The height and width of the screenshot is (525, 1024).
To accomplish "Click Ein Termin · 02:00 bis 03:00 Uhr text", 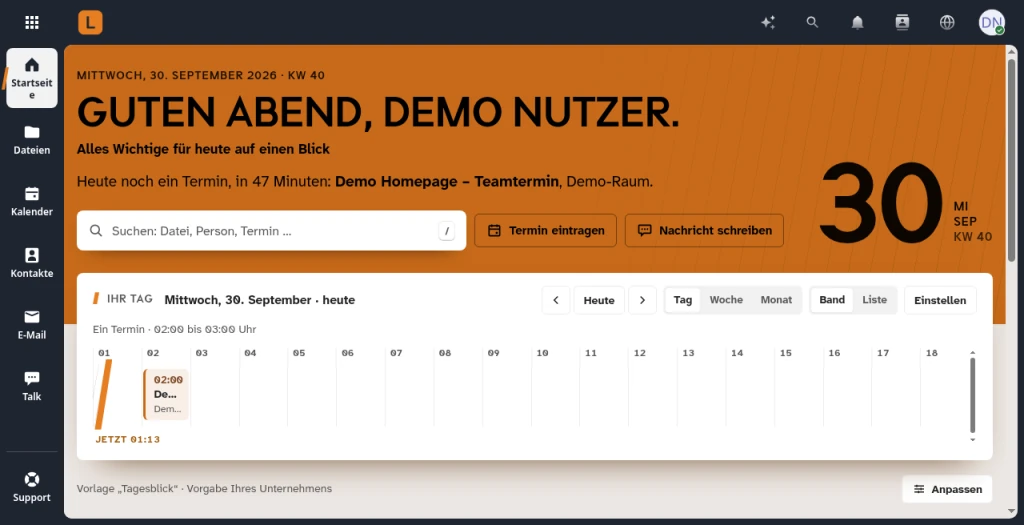I will [x=174, y=329].
